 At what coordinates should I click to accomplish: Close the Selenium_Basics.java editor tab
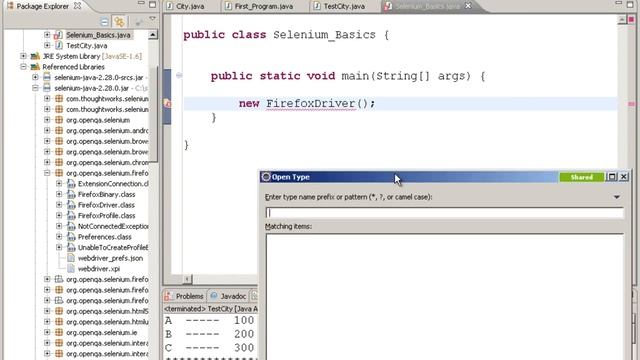(468, 6)
